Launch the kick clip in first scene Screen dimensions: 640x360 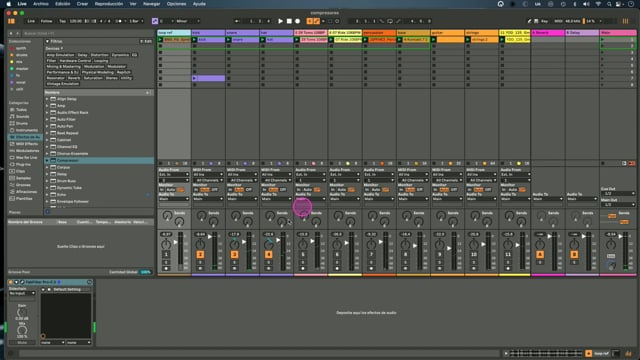coord(194,40)
